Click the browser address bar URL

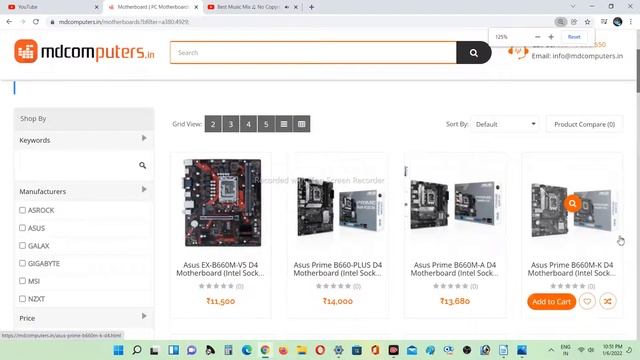(124, 22)
